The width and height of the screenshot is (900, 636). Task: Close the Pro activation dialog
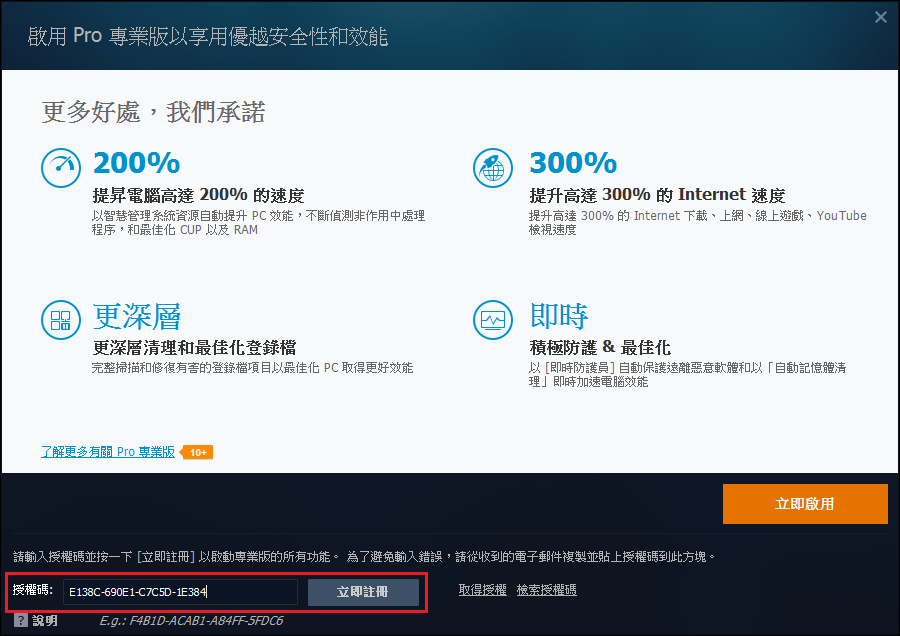tap(881, 17)
